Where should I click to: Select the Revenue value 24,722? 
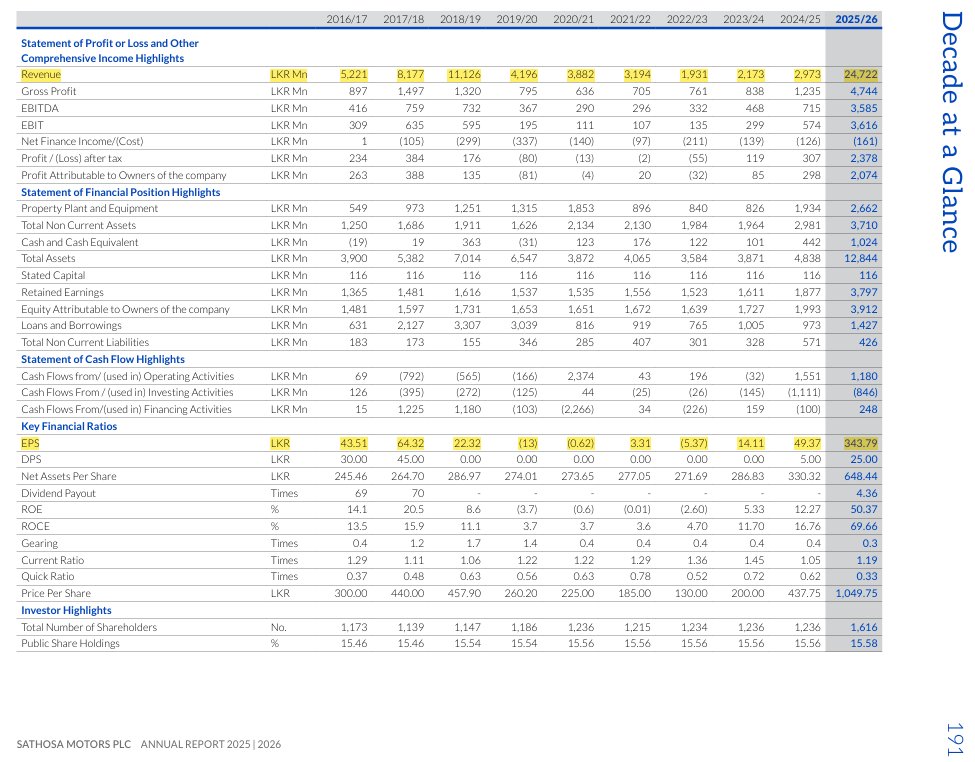point(861,75)
